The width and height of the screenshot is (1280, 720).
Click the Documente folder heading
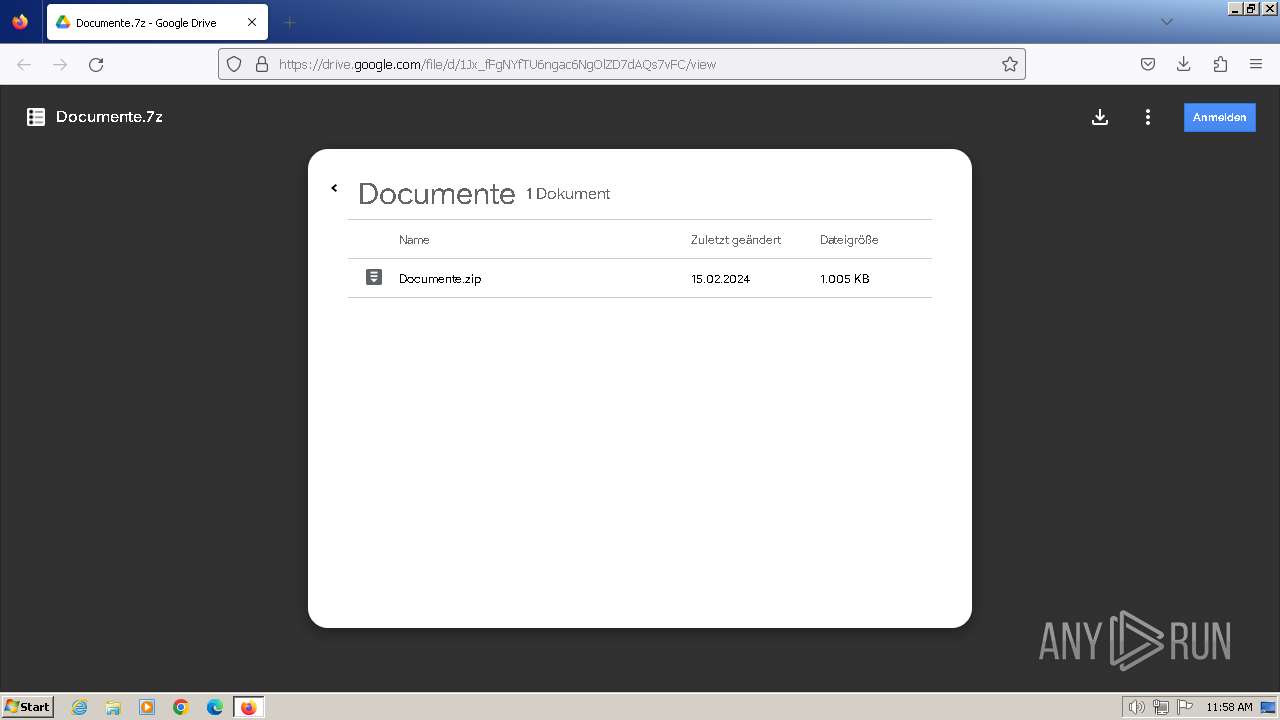pos(436,193)
